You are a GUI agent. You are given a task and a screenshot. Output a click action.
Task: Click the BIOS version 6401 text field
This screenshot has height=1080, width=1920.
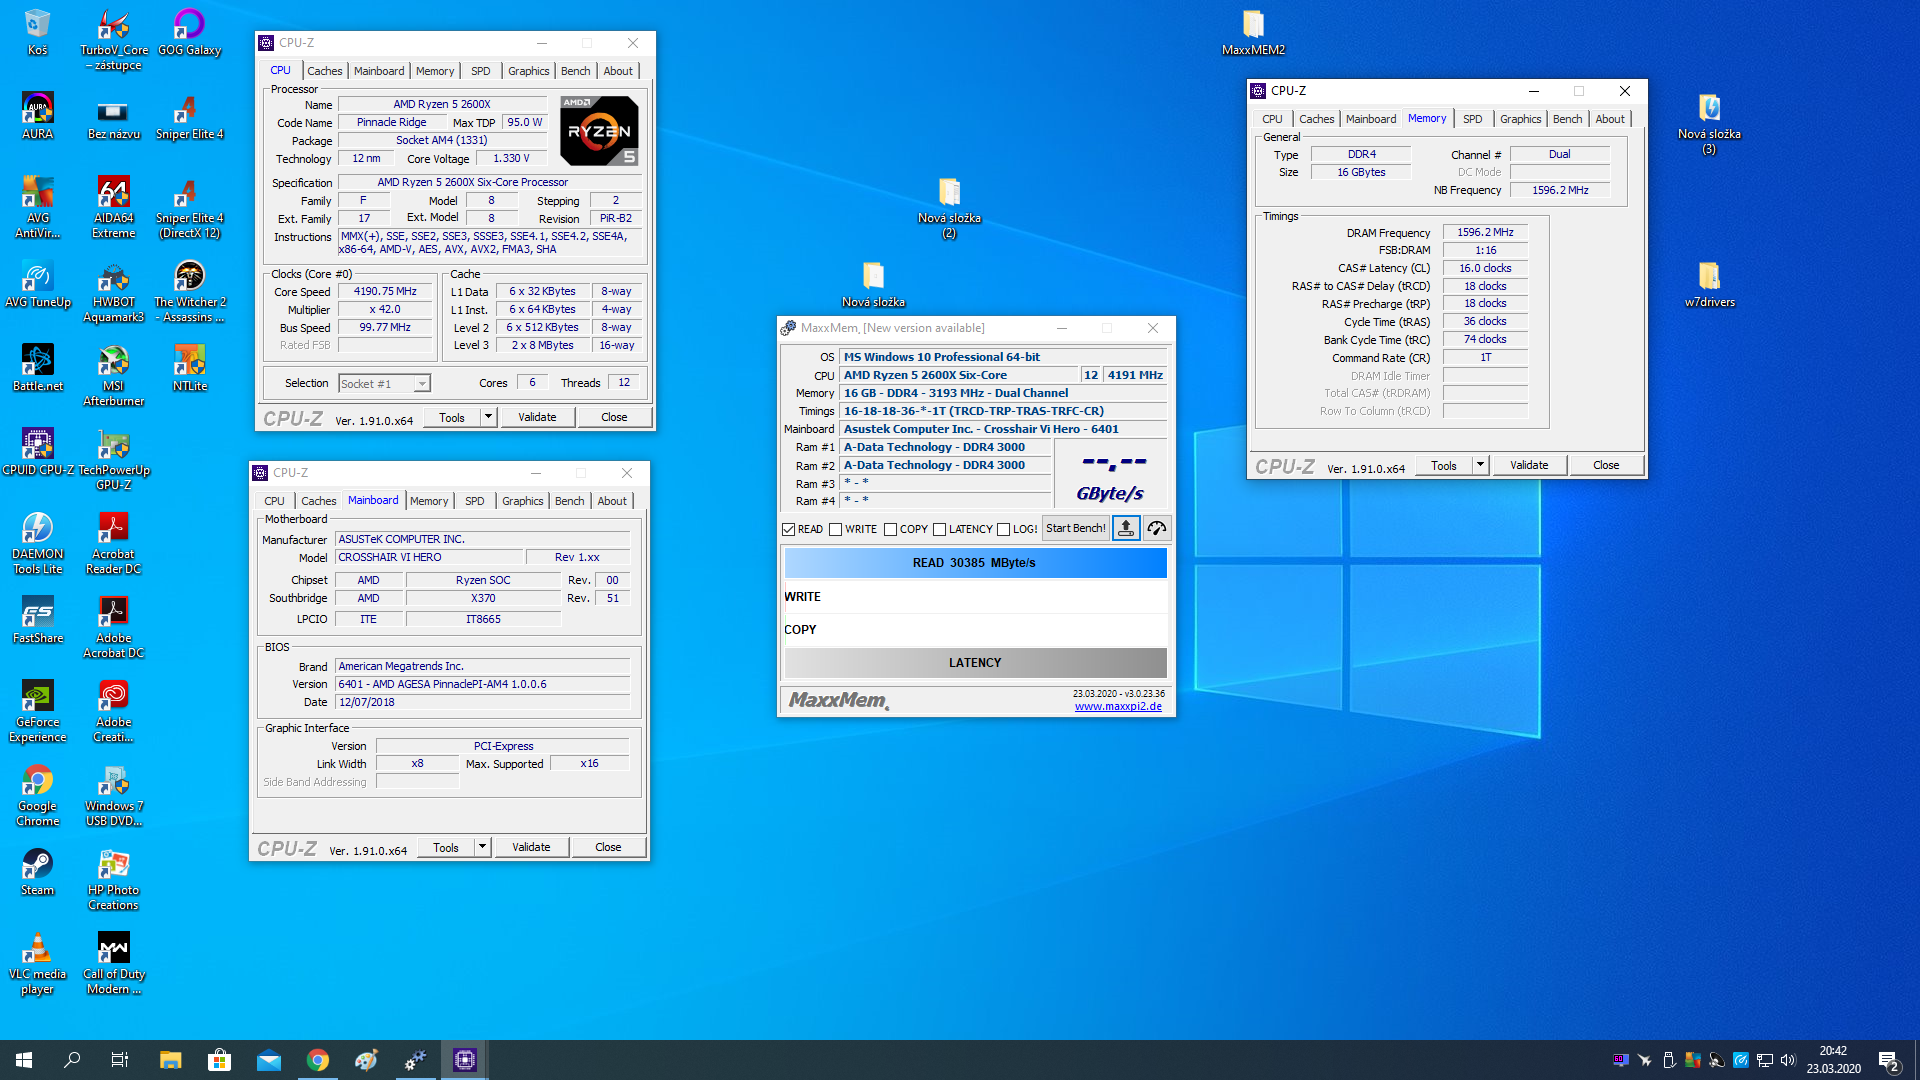point(482,684)
